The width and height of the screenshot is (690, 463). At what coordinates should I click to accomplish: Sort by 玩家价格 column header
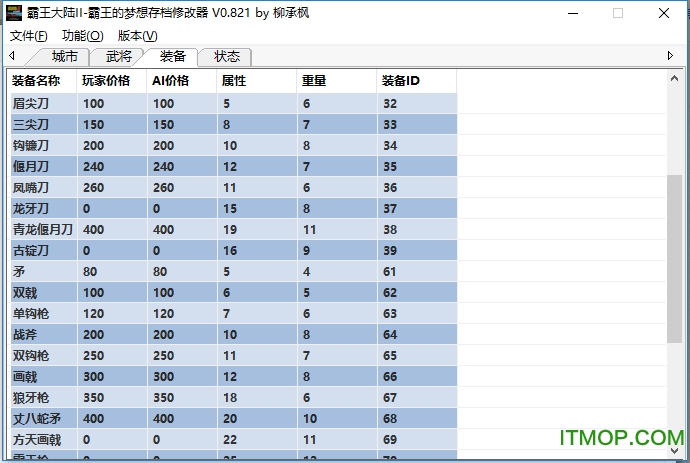coord(112,81)
